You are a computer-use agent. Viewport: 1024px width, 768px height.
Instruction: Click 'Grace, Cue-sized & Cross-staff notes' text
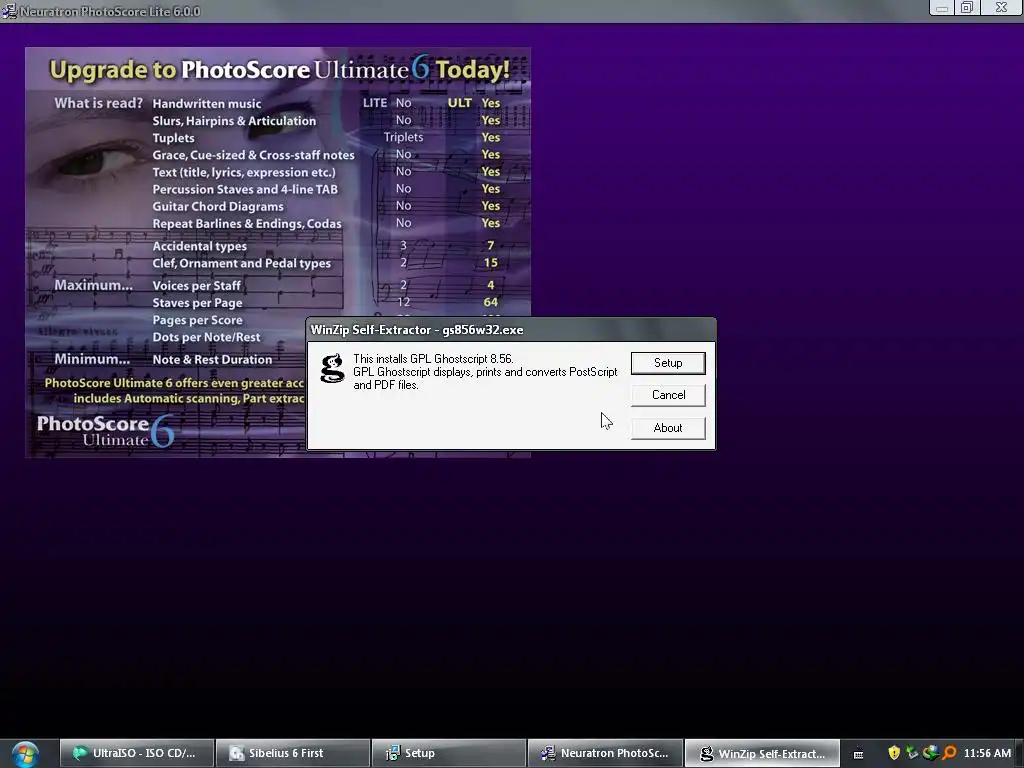[x=253, y=155]
